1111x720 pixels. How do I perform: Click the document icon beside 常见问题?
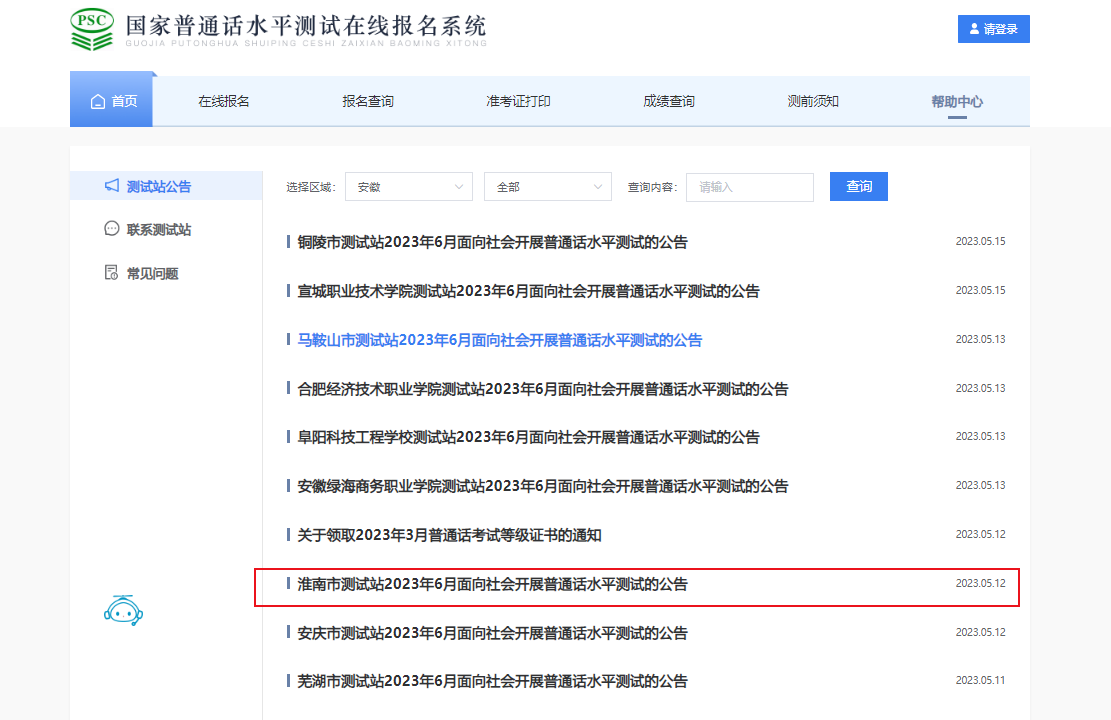click(x=112, y=273)
